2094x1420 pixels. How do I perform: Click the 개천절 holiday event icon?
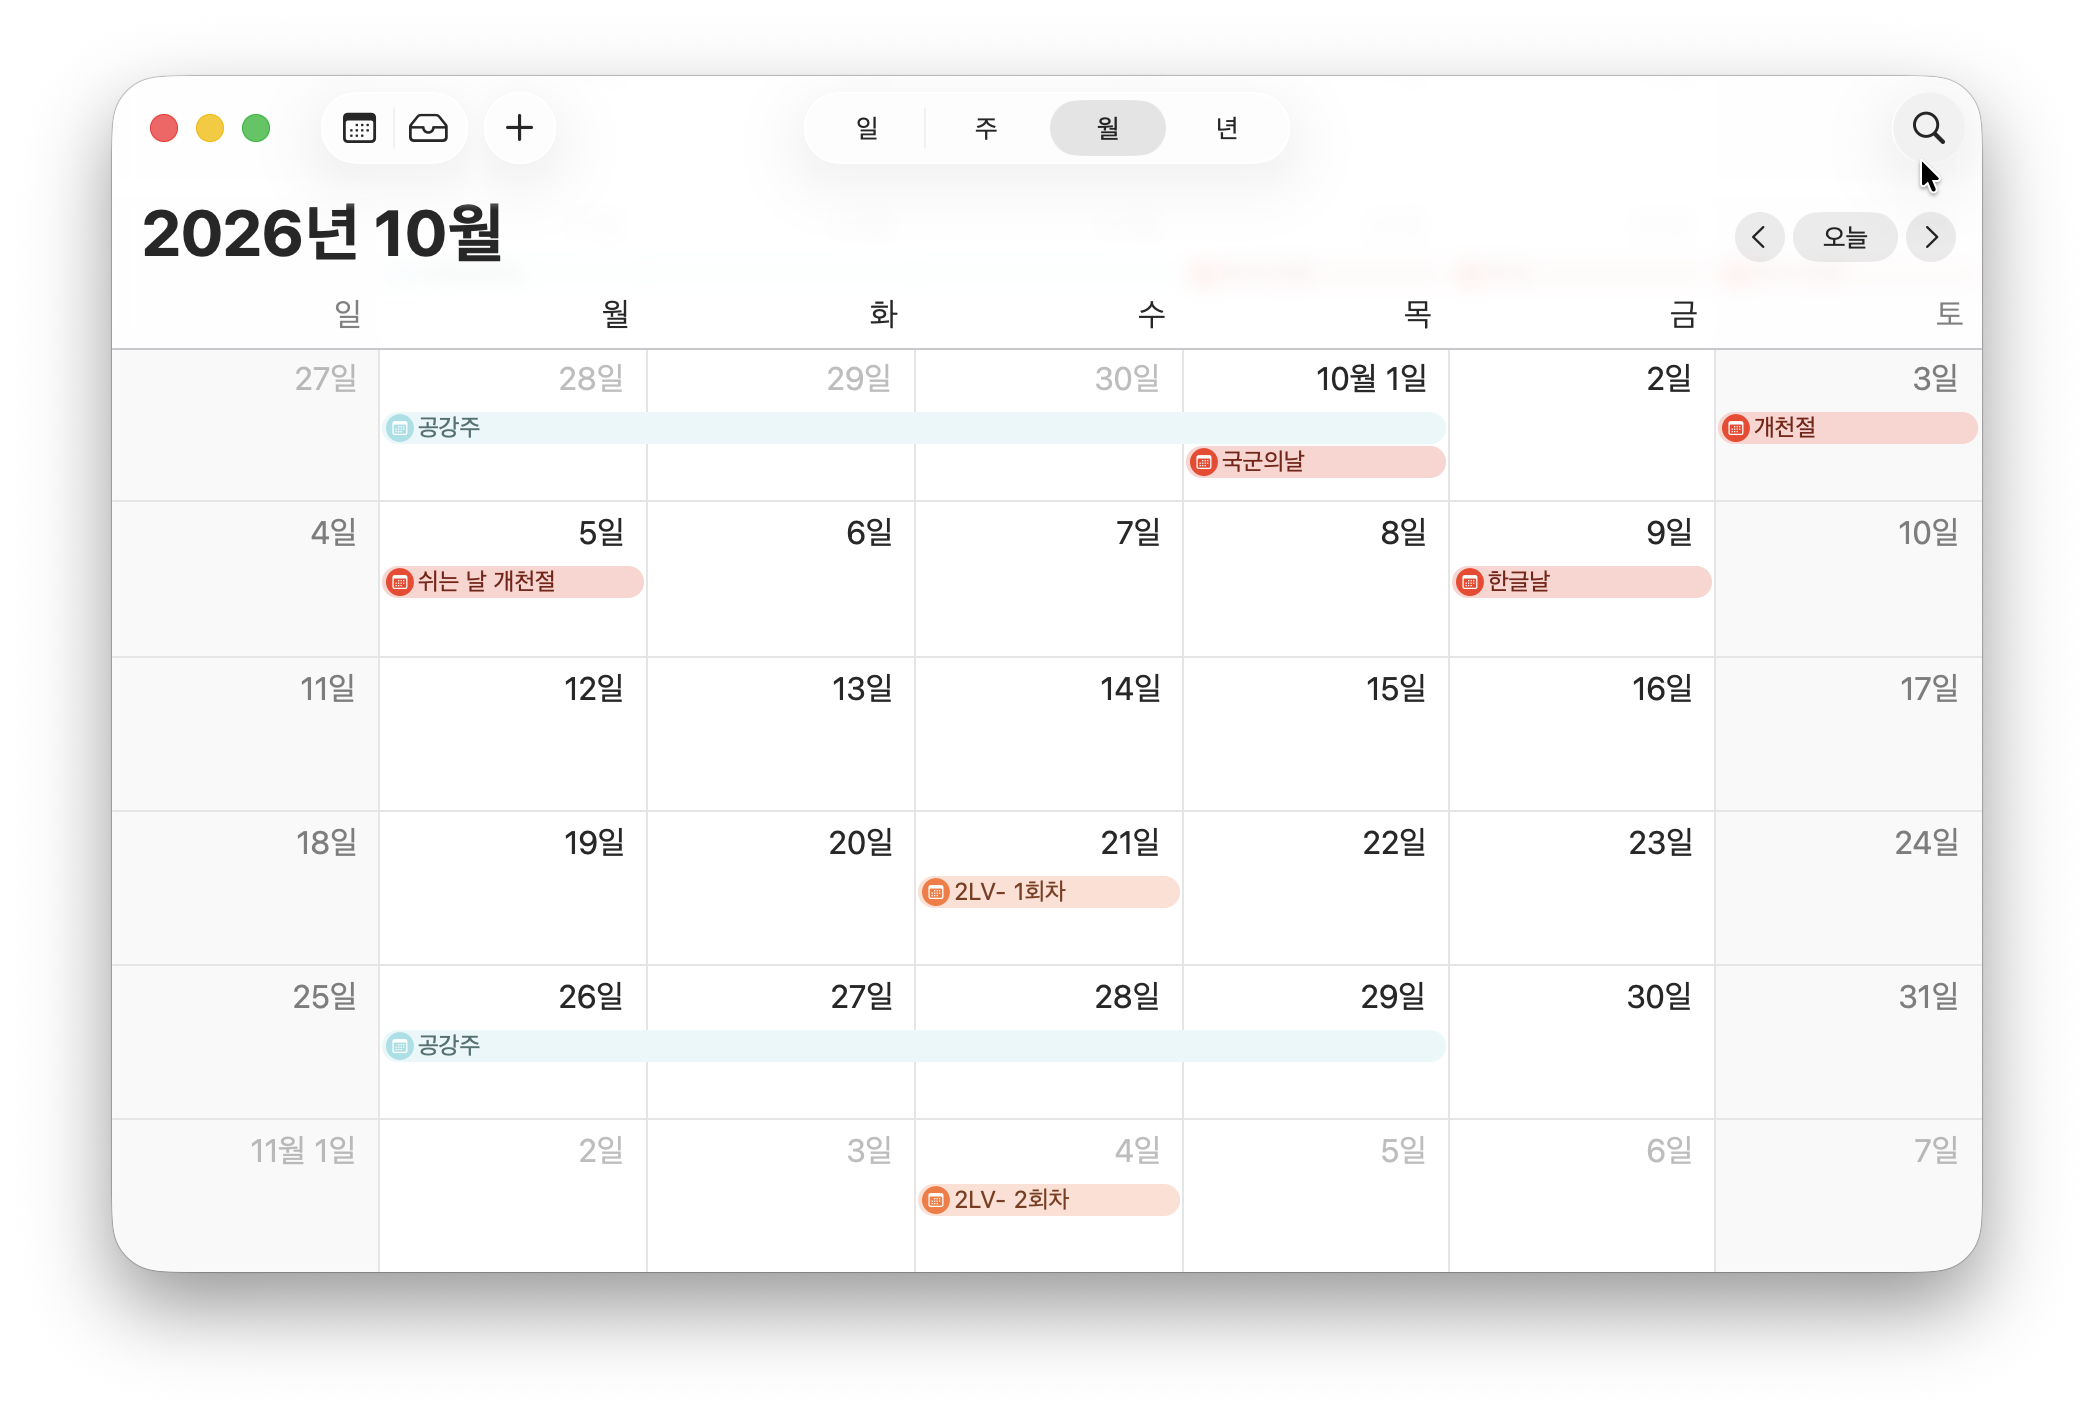point(1736,428)
